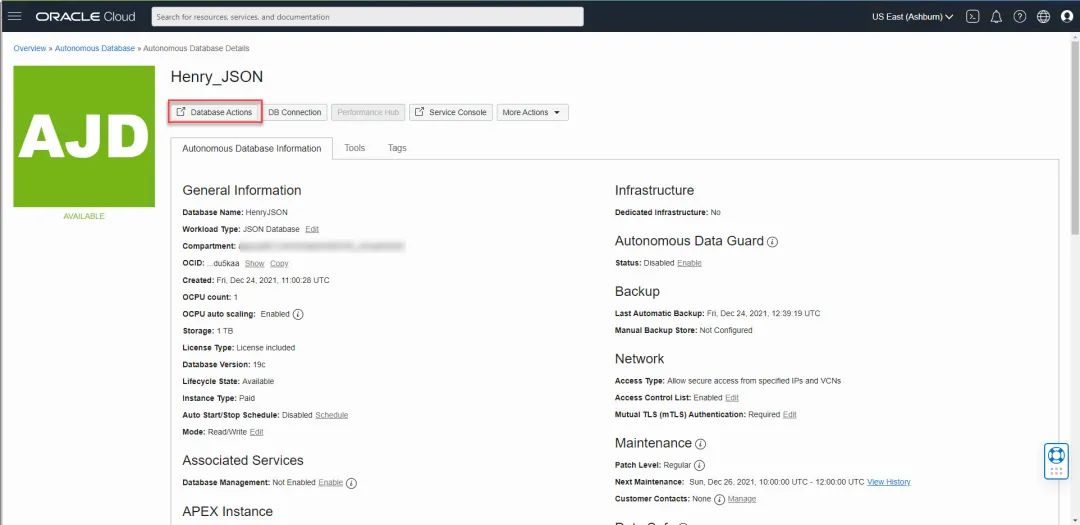The image size is (1080, 525).
Task: Edit the Workload Type
Action: click(x=312, y=229)
